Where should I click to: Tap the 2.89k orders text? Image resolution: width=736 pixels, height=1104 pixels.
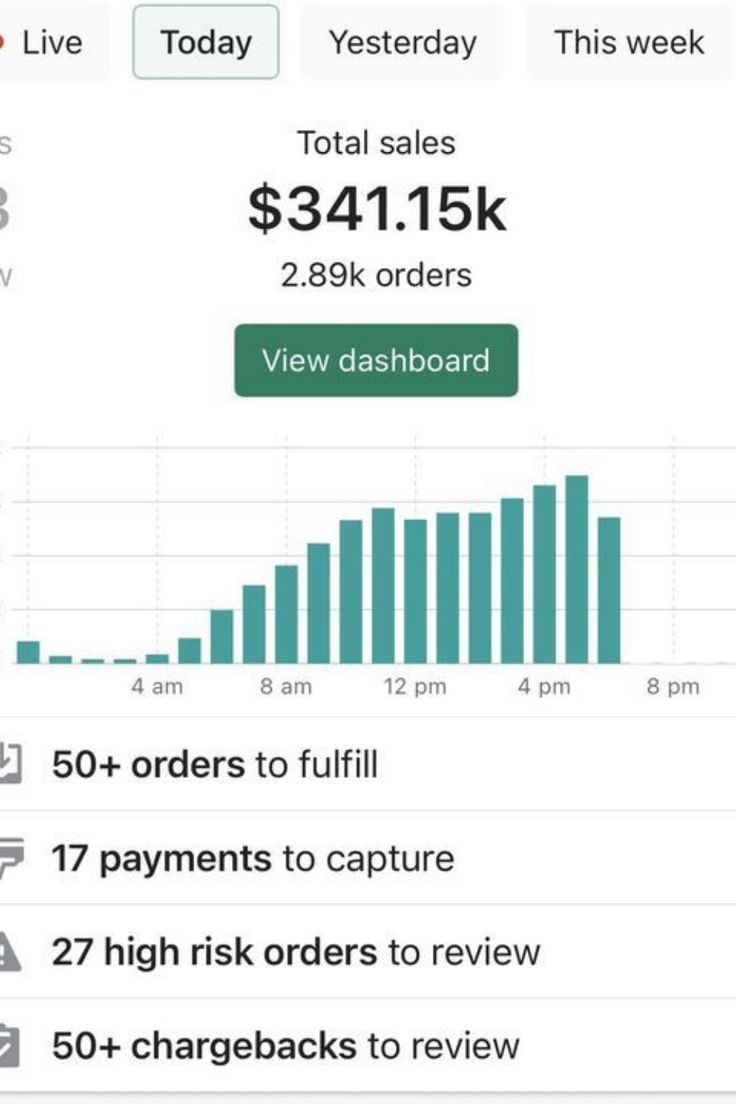376,275
